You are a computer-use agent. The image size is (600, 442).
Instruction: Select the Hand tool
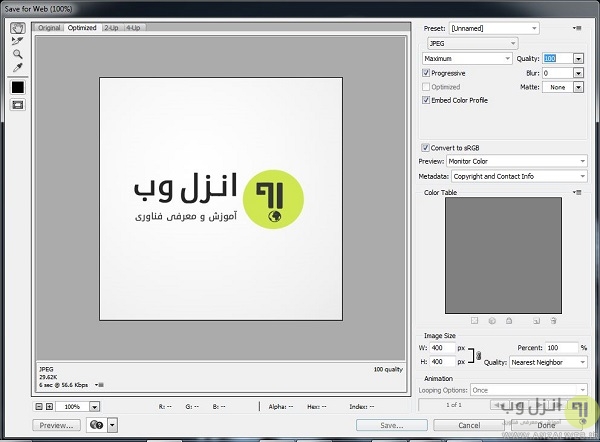pos(17,28)
